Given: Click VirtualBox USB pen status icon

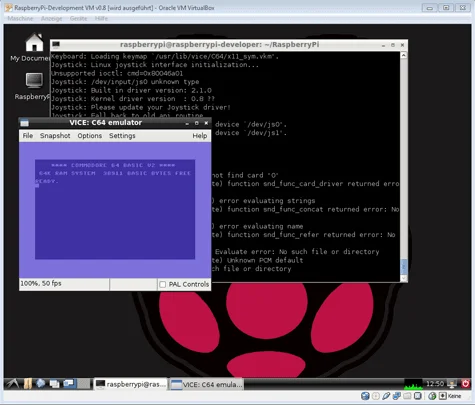Looking at the screenshot, I should click(x=386, y=396).
